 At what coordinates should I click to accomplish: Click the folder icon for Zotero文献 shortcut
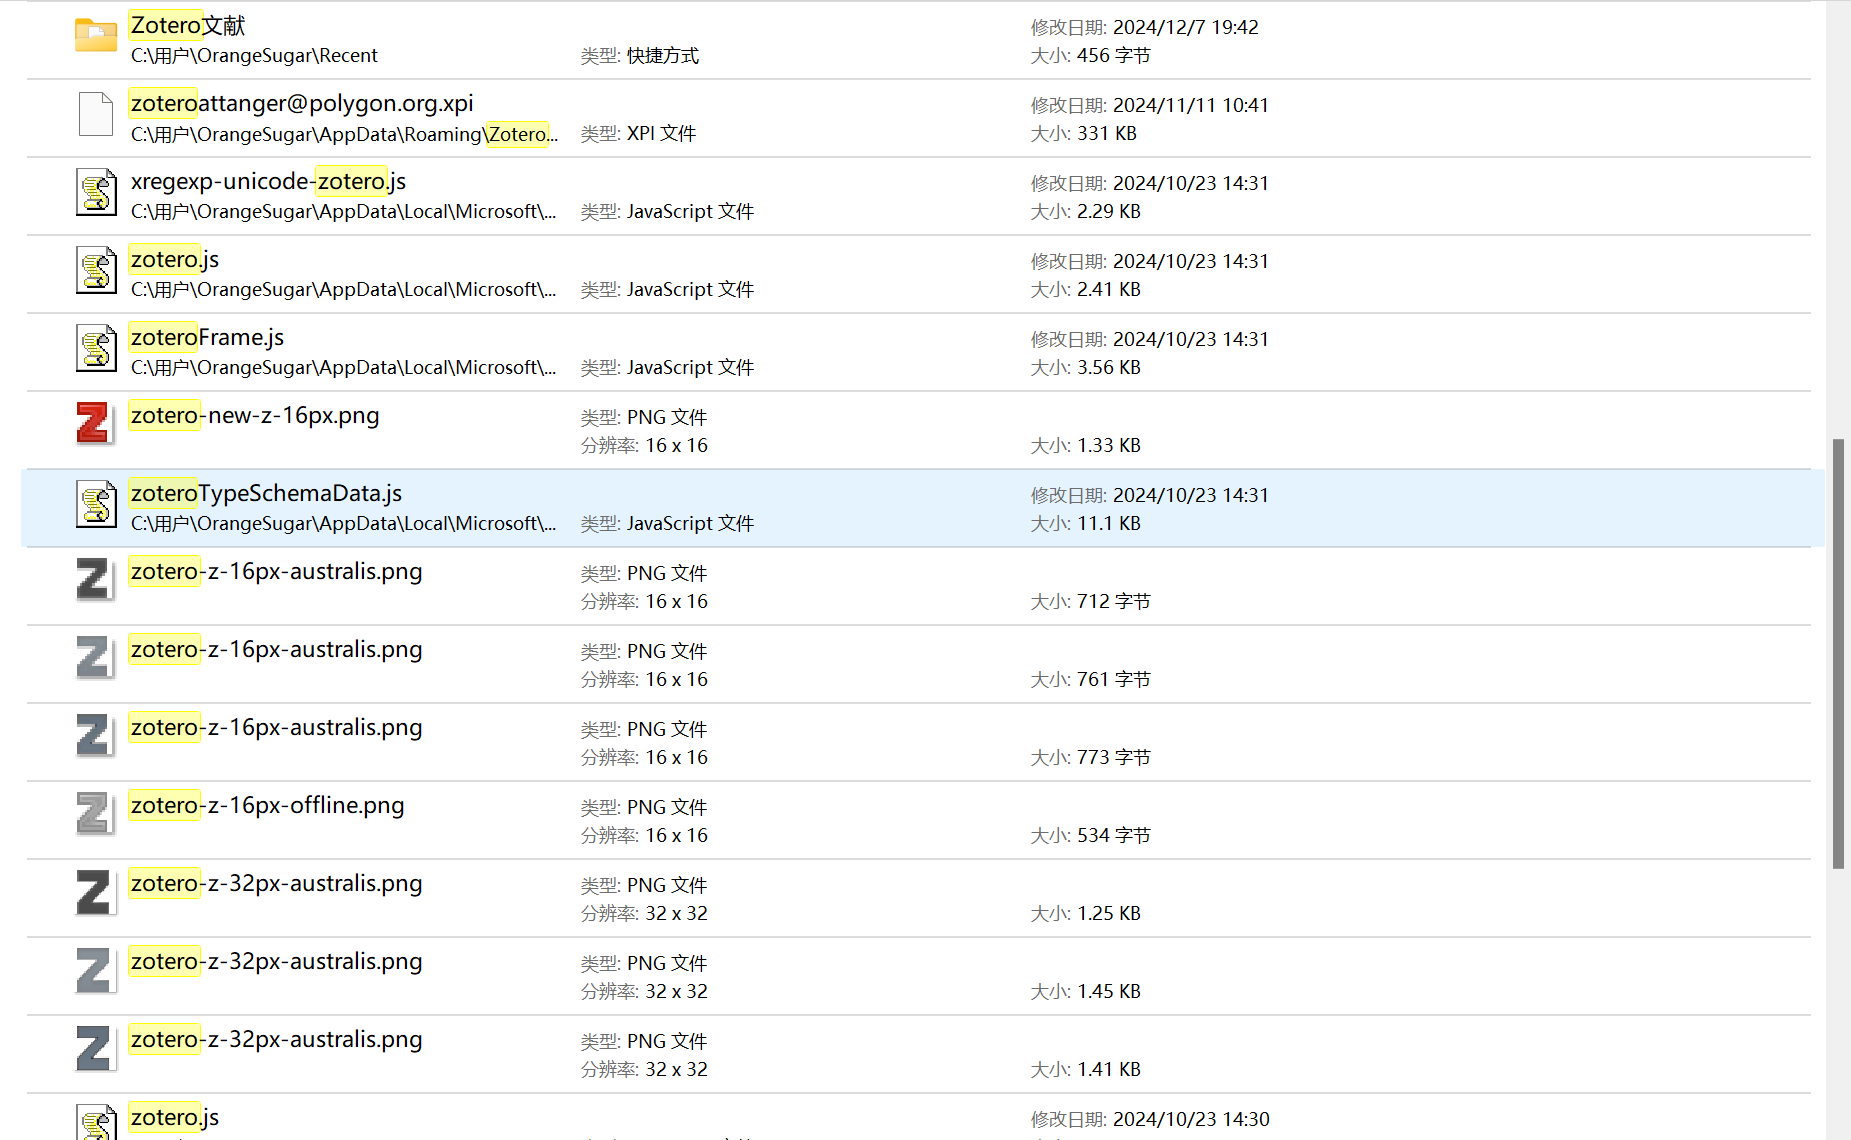pos(96,36)
